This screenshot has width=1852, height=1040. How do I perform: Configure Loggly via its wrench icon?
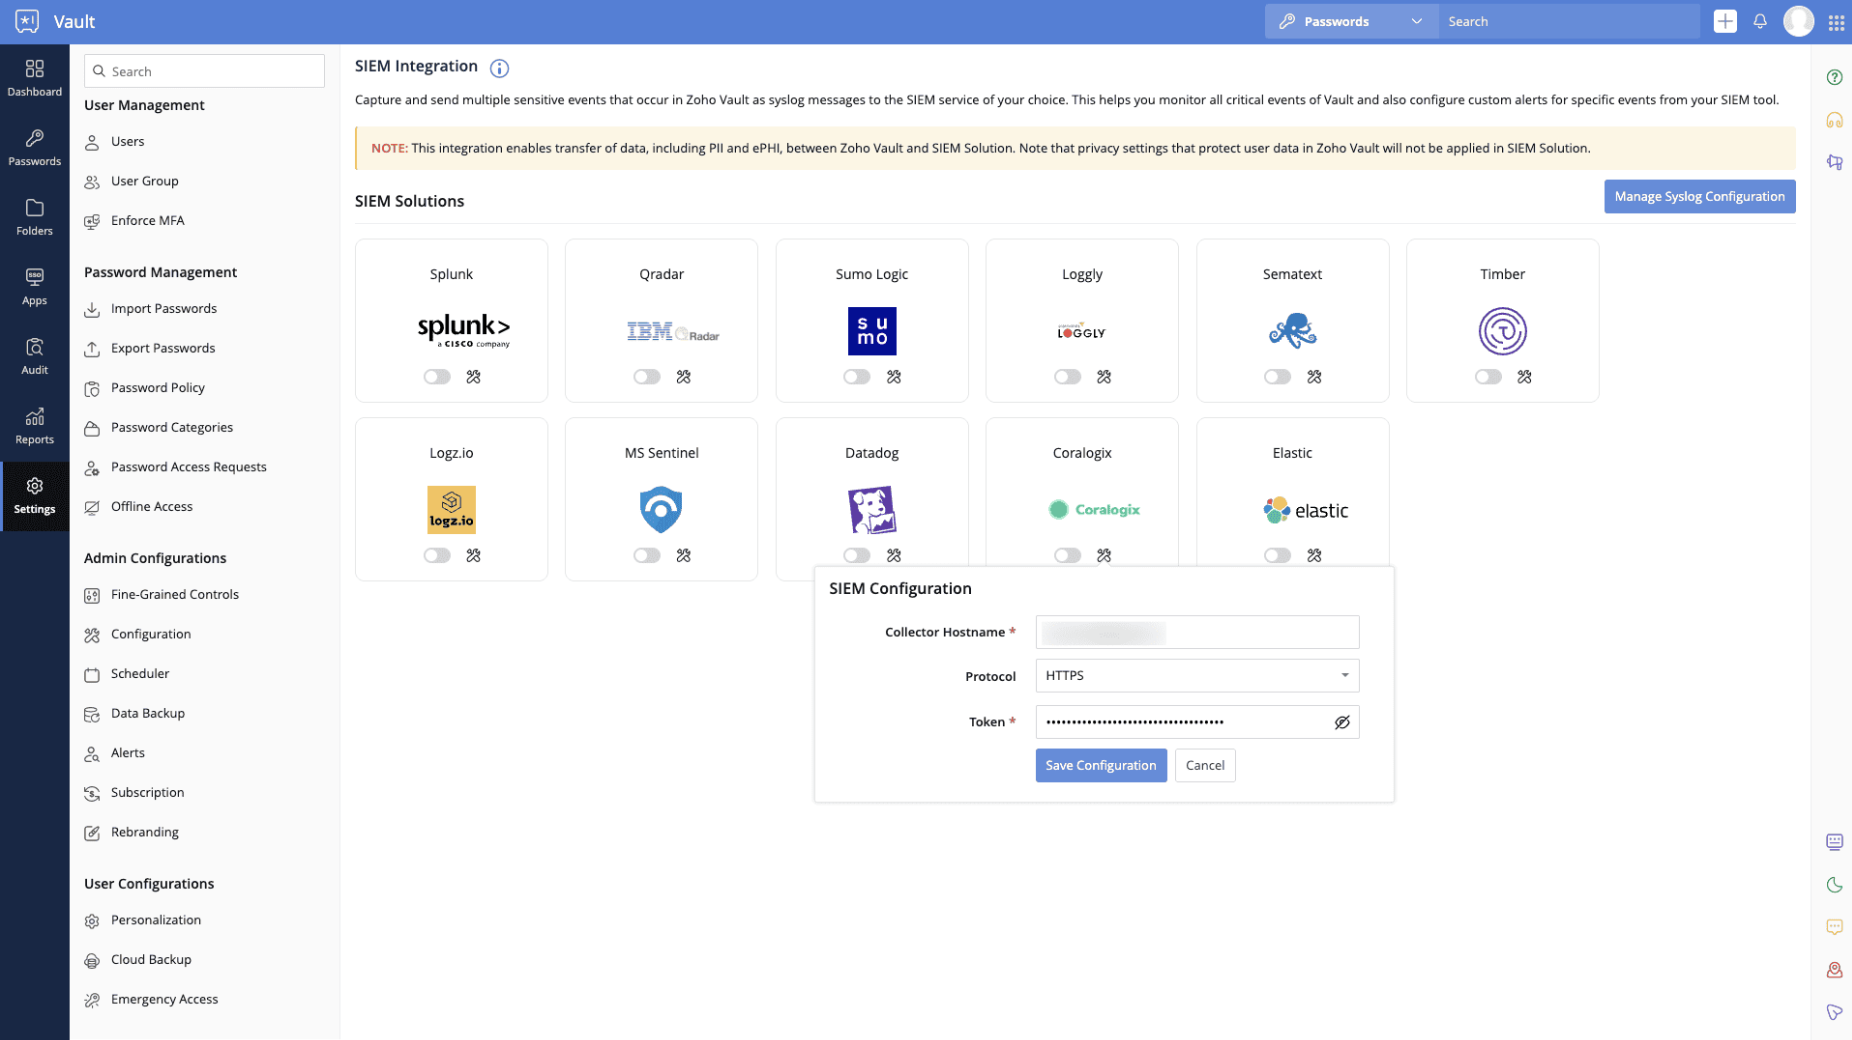[x=1104, y=377]
